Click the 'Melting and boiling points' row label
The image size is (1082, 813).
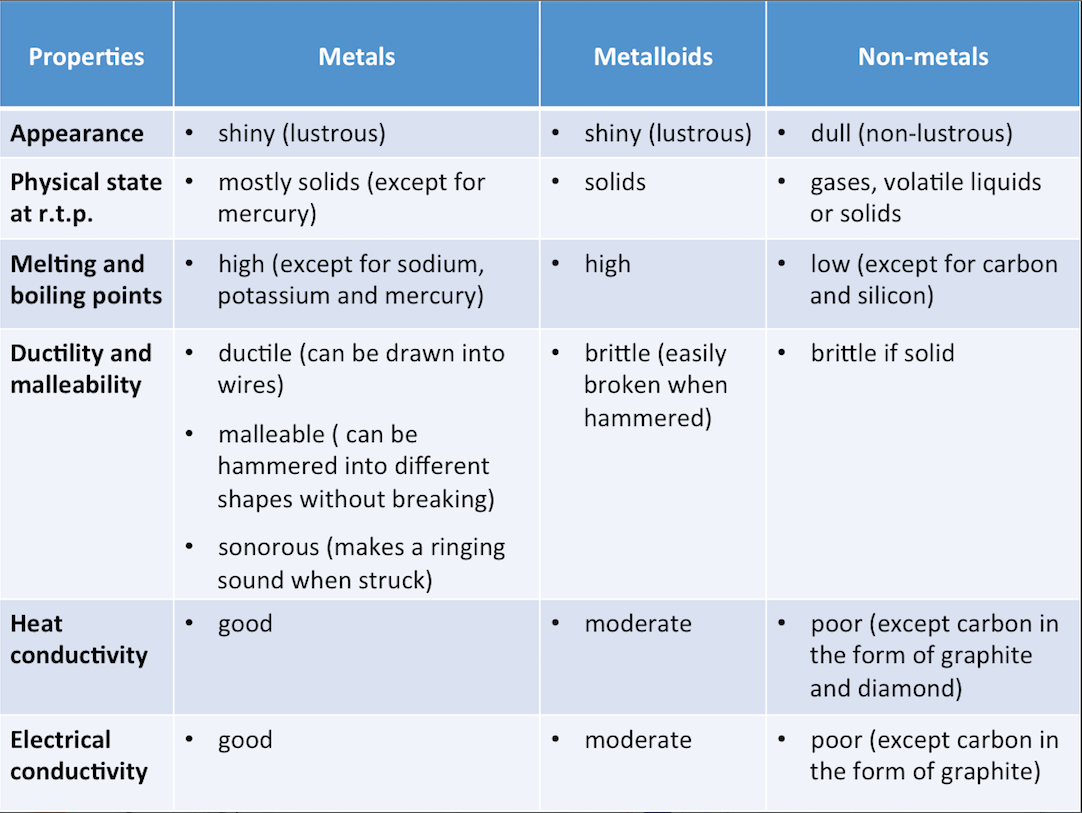pyautogui.click(x=86, y=280)
